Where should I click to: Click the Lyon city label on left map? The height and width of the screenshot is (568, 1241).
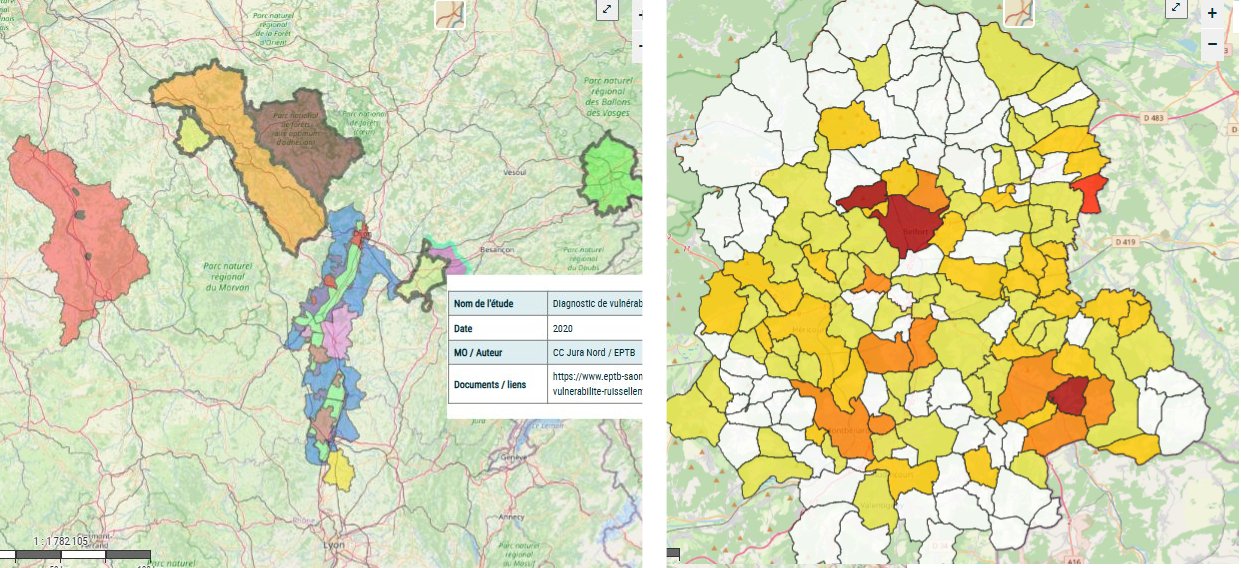point(333,545)
